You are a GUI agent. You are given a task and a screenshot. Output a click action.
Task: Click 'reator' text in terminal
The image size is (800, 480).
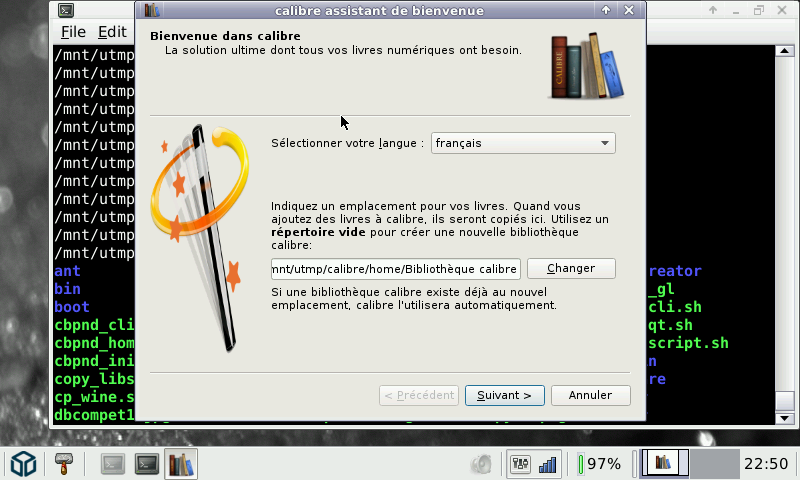pos(675,271)
